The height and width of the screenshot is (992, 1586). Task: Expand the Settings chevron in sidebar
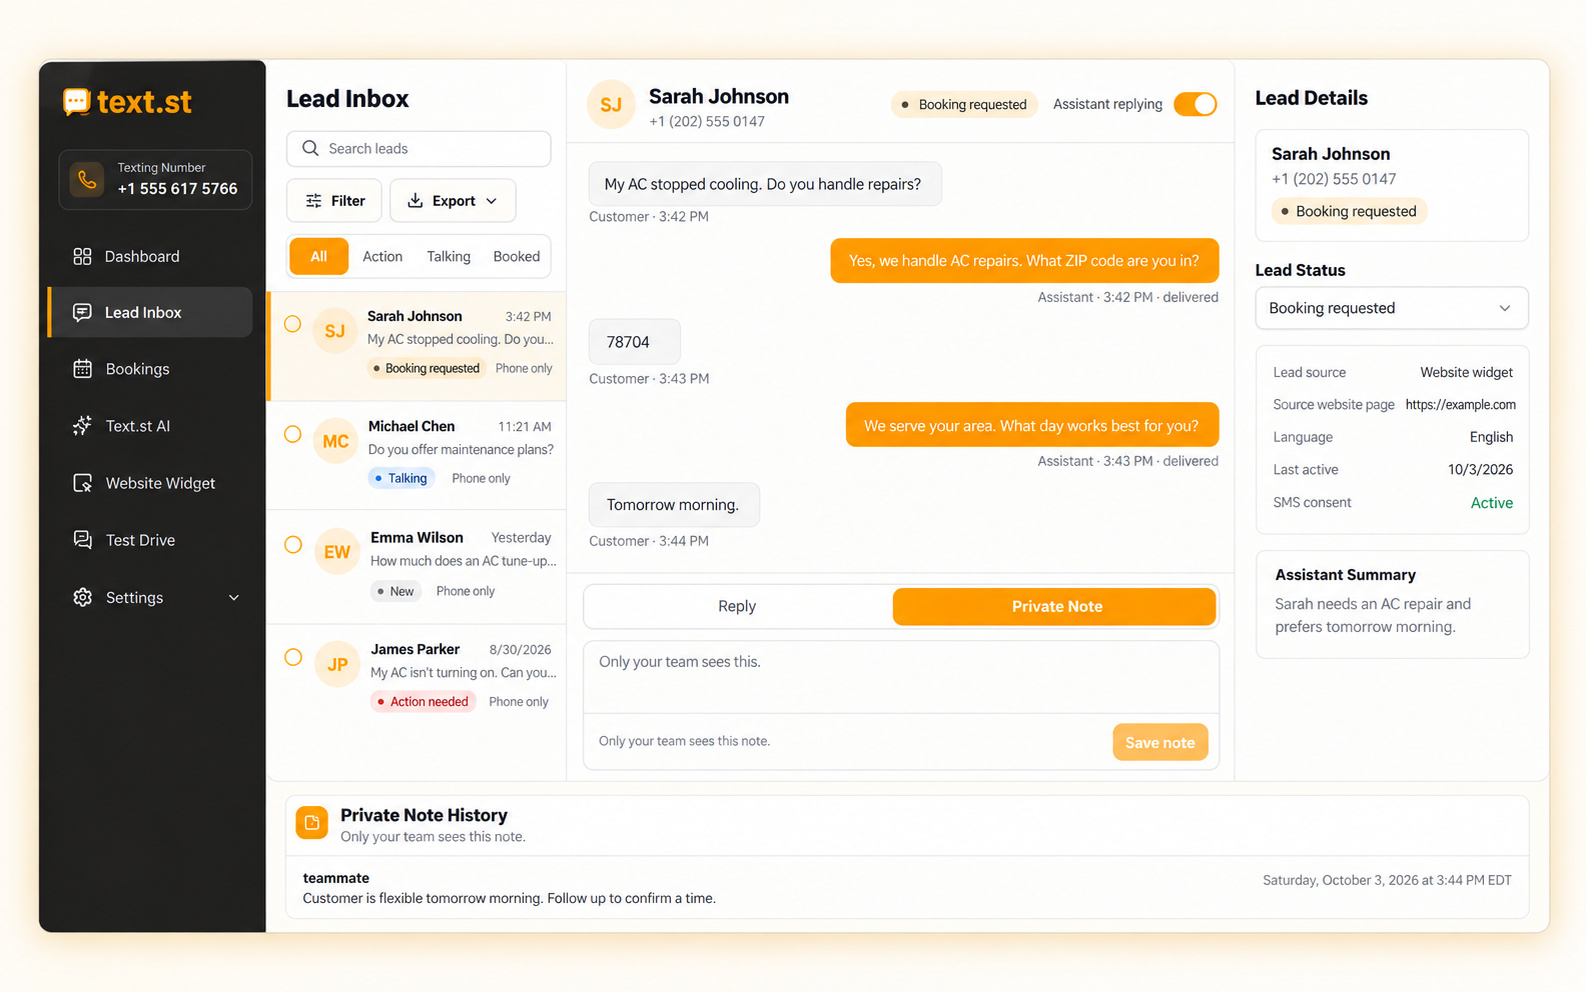pos(234,598)
